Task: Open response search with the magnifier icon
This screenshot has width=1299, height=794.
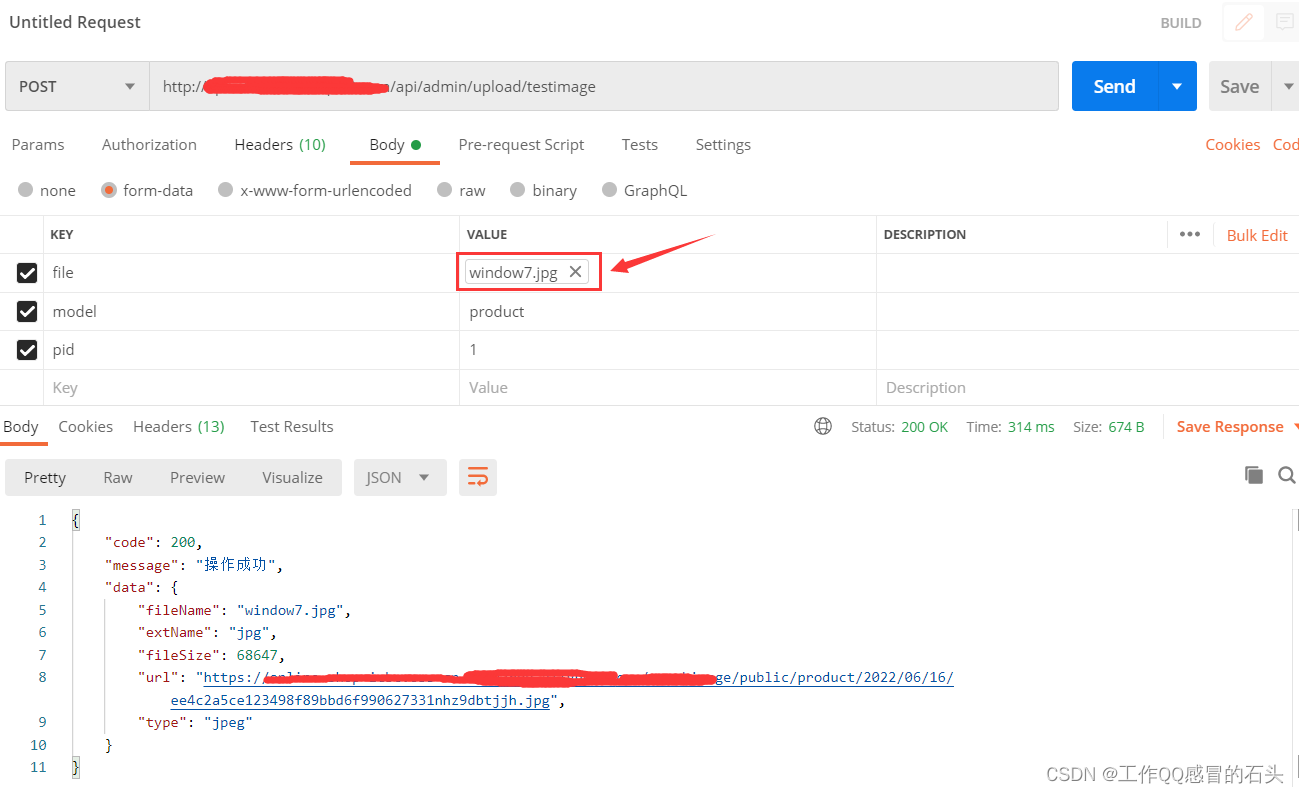Action: [1287, 475]
